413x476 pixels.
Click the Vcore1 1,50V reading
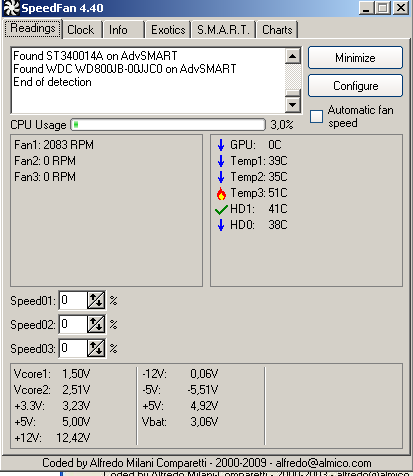52,374
